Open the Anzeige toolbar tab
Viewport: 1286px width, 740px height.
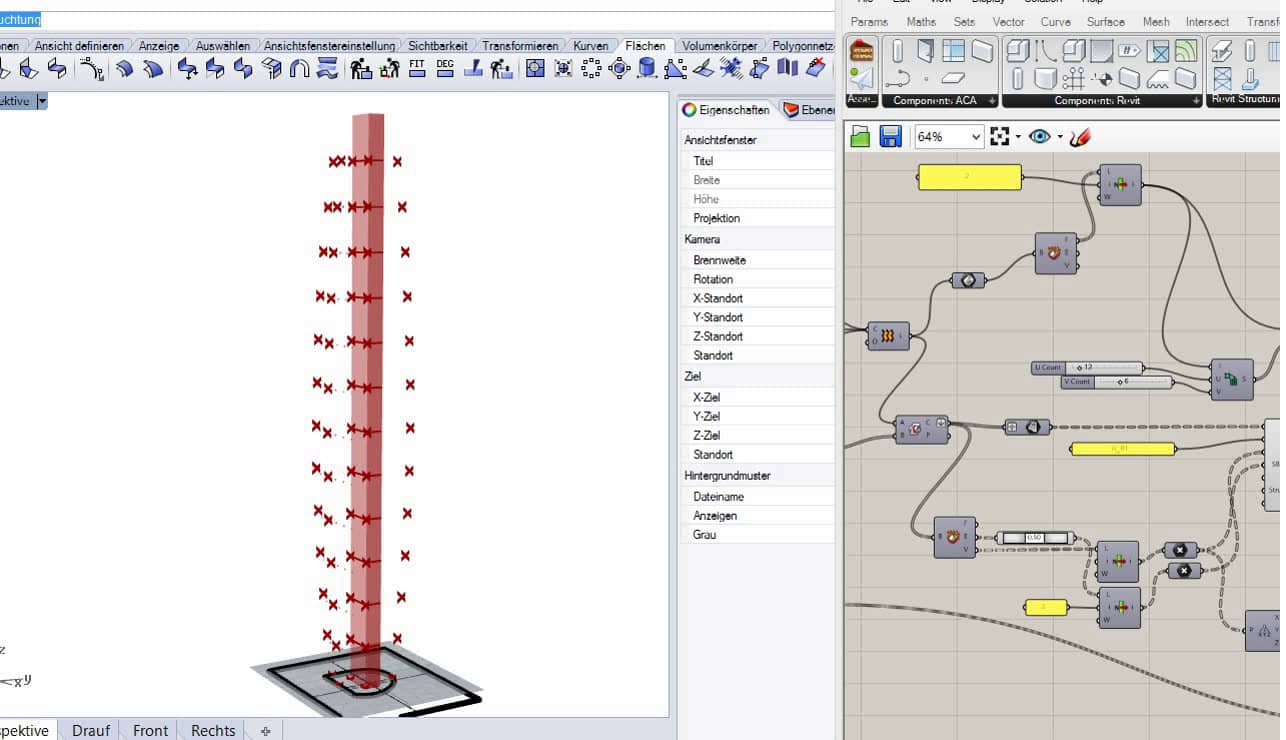pyautogui.click(x=159, y=45)
